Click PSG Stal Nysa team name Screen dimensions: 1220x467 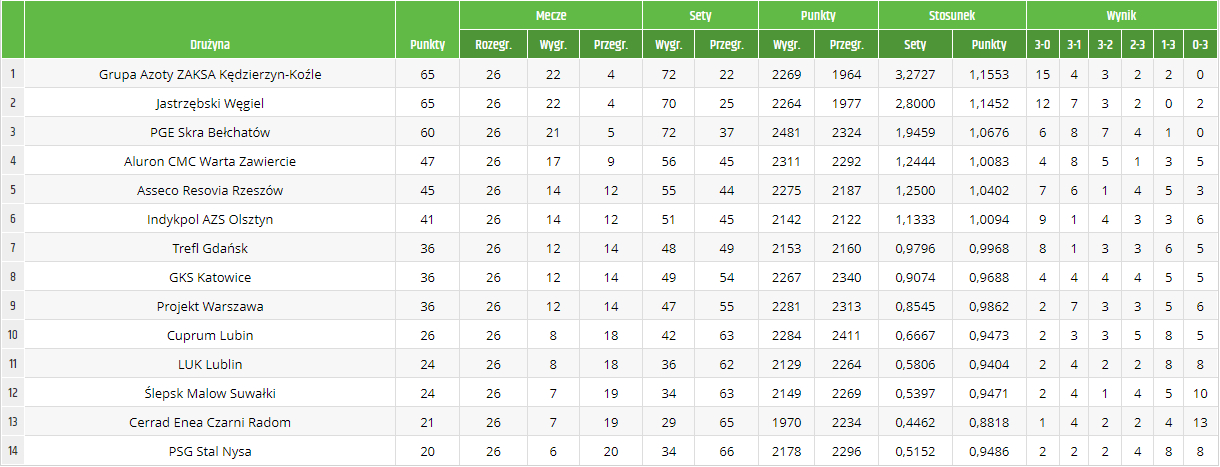(x=210, y=451)
